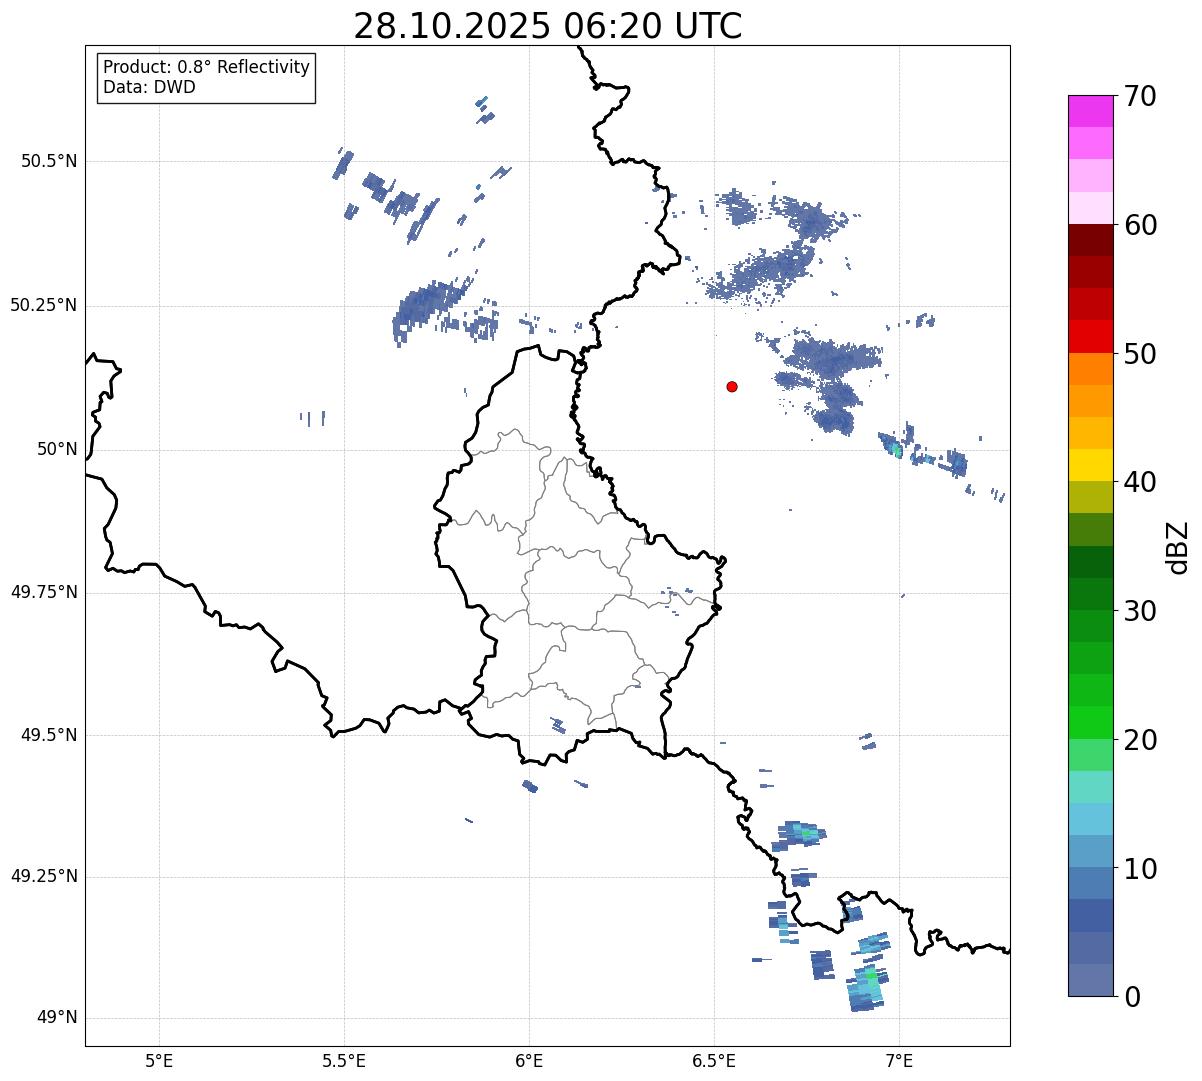The height and width of the screenshot is (1081, 1202).
Task: Click the longitude label 6.5°E
Action: pos(714,1060)
